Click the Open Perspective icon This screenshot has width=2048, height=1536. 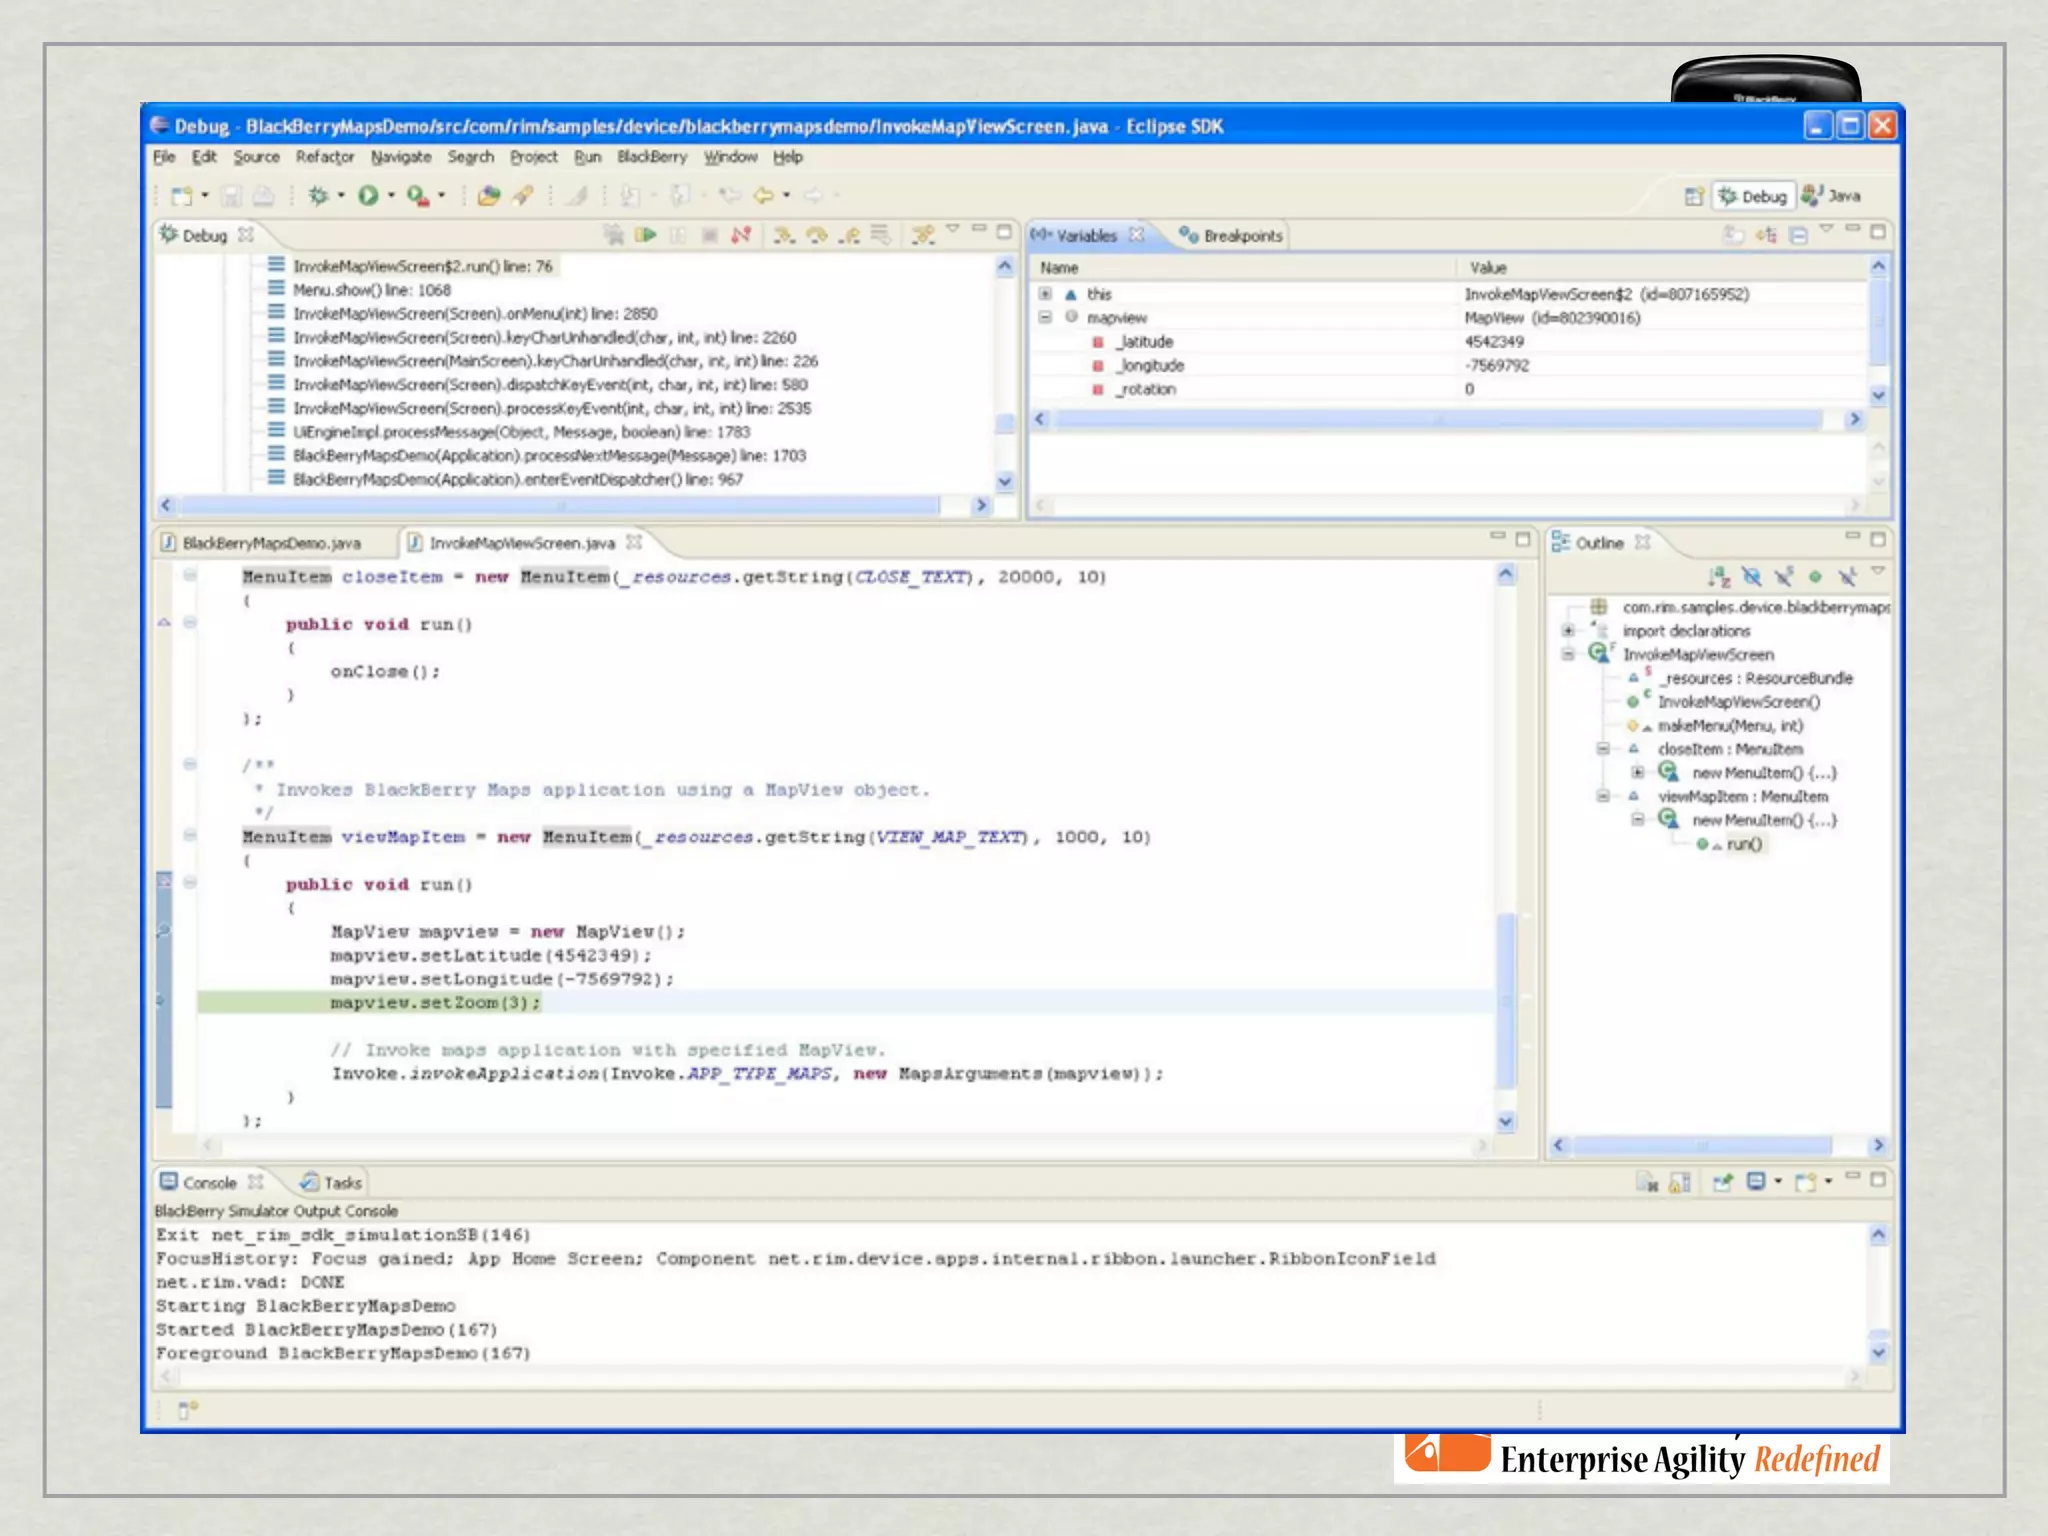pos(1693,196)
